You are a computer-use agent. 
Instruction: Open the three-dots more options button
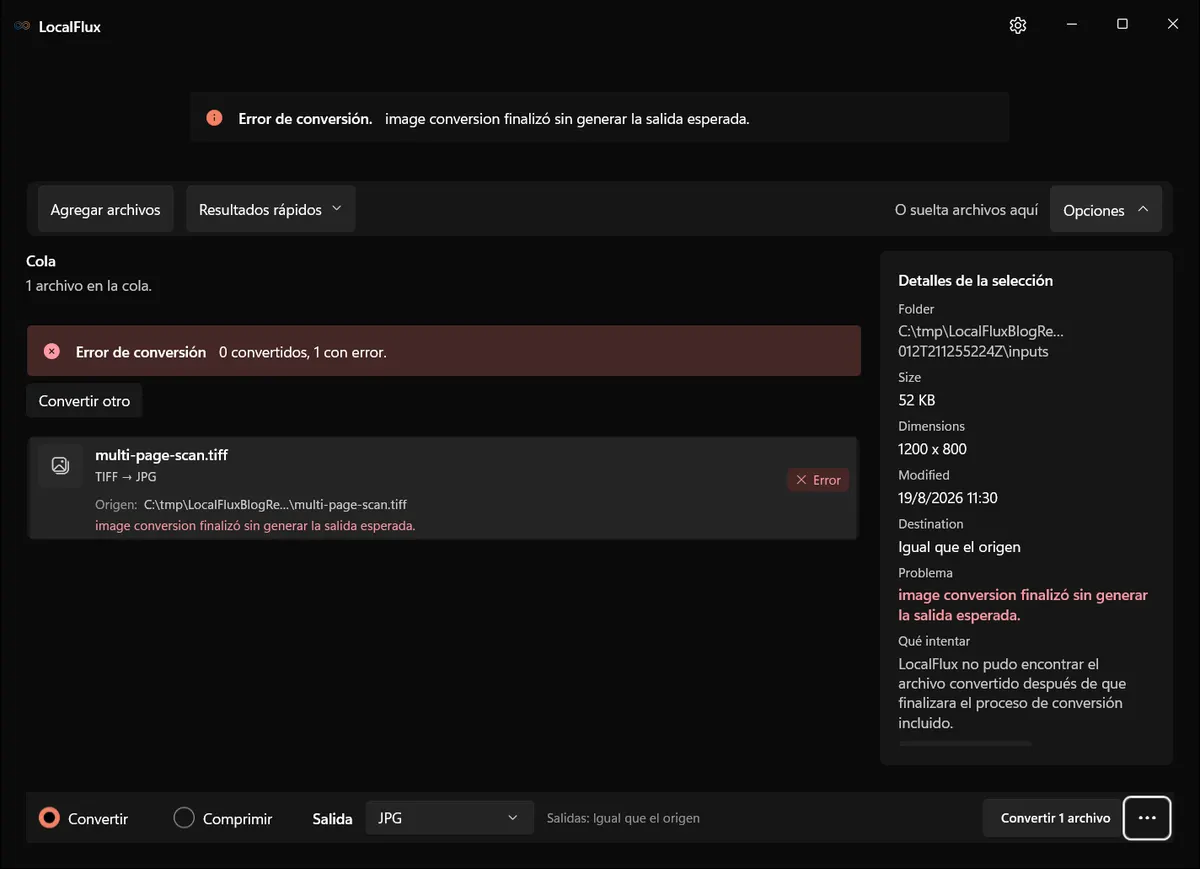1147,818
